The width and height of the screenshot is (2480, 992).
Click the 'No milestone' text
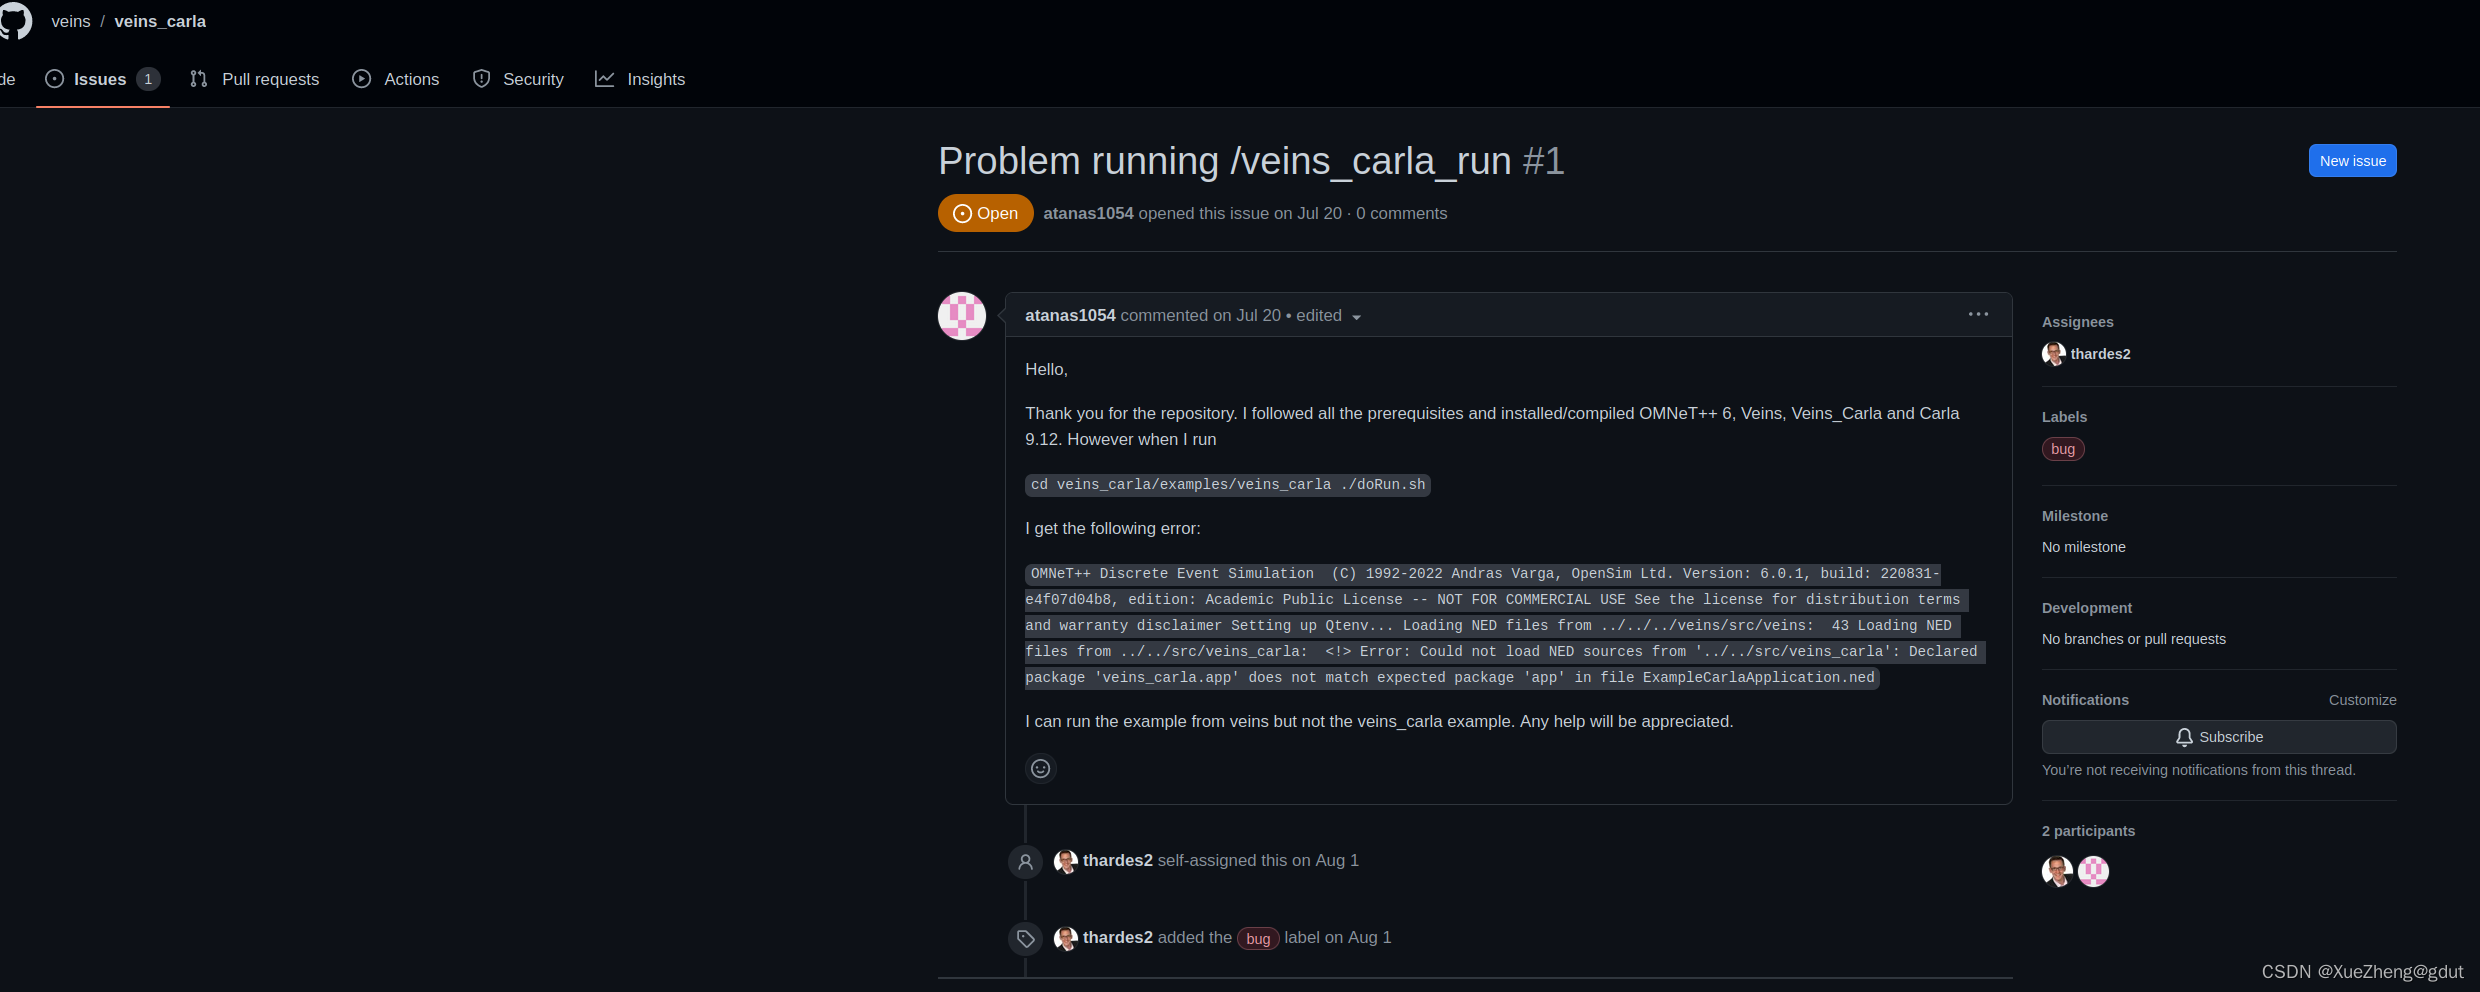coord(2084,547)
